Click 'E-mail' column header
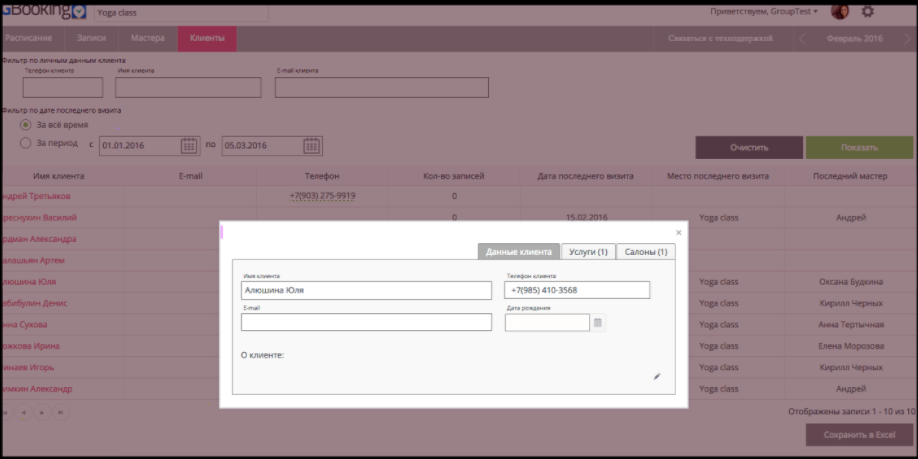918x459 pixels. [x=190, y=176]
